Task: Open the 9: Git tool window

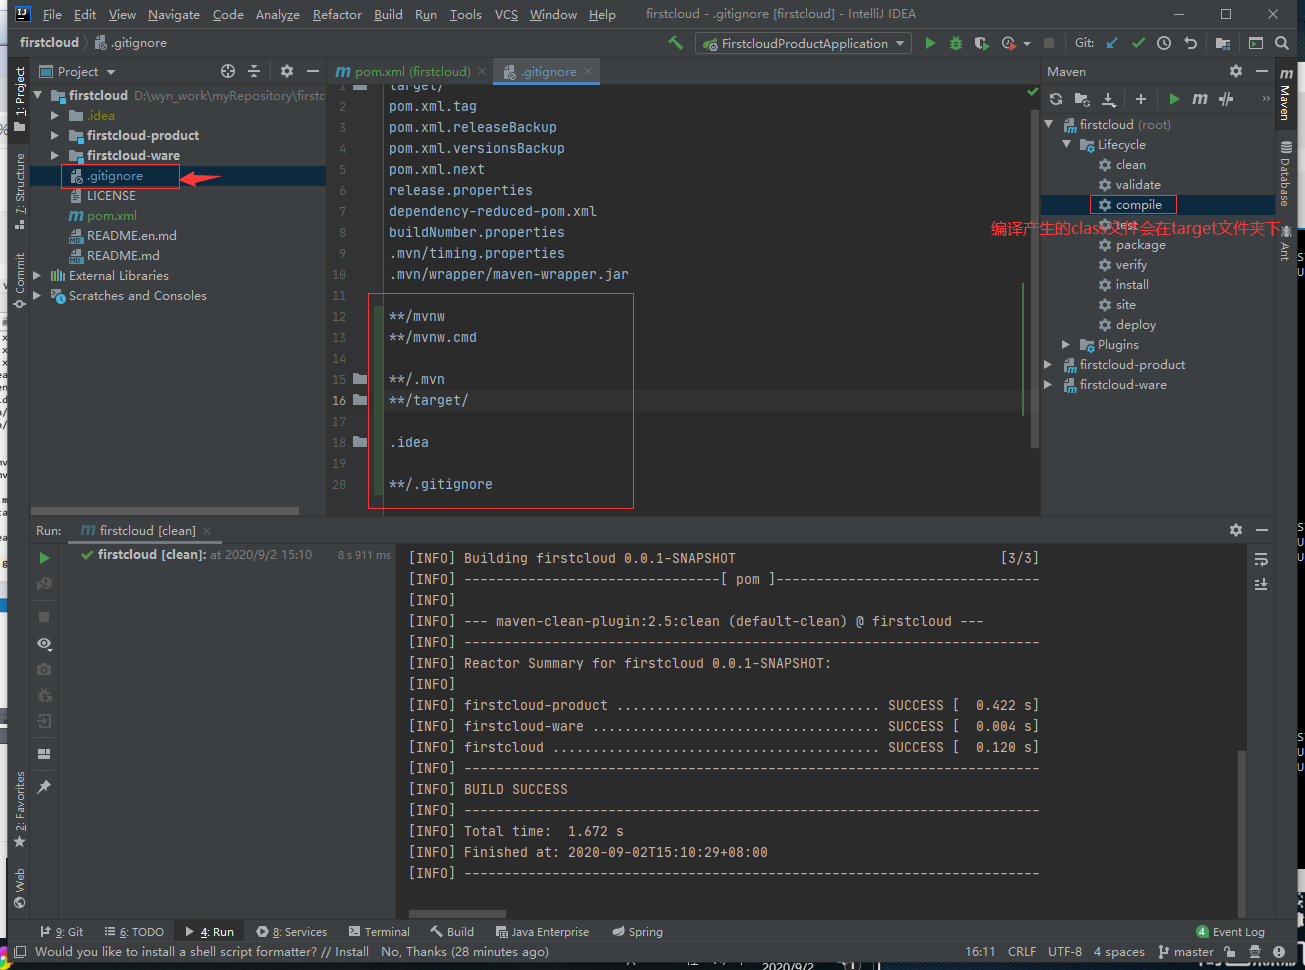Action: point(61,931)
